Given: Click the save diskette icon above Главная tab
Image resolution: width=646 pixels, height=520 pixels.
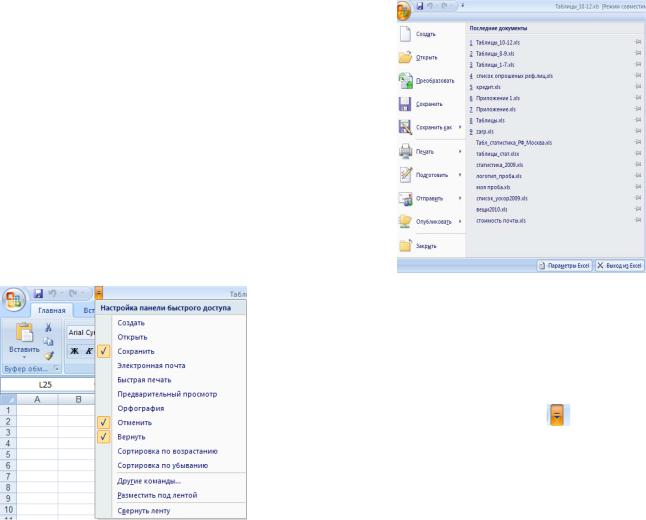Looking at the screenshot, I should (38, 293).
